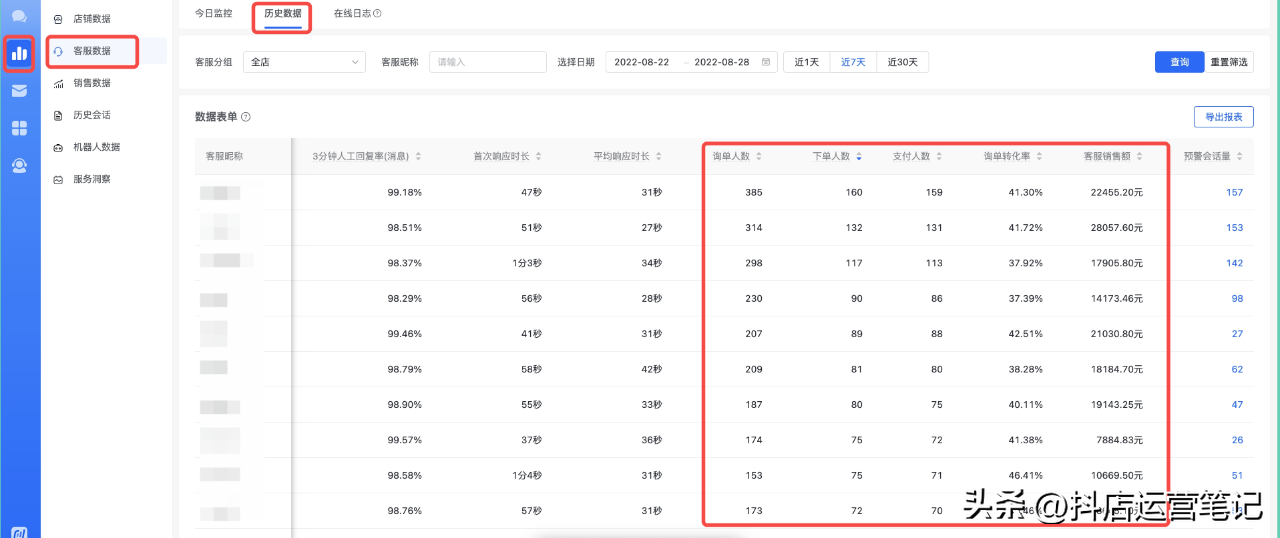1280x538 pixels.
Task: Select the 近30天 quick range
Action: tap(903, 62)
